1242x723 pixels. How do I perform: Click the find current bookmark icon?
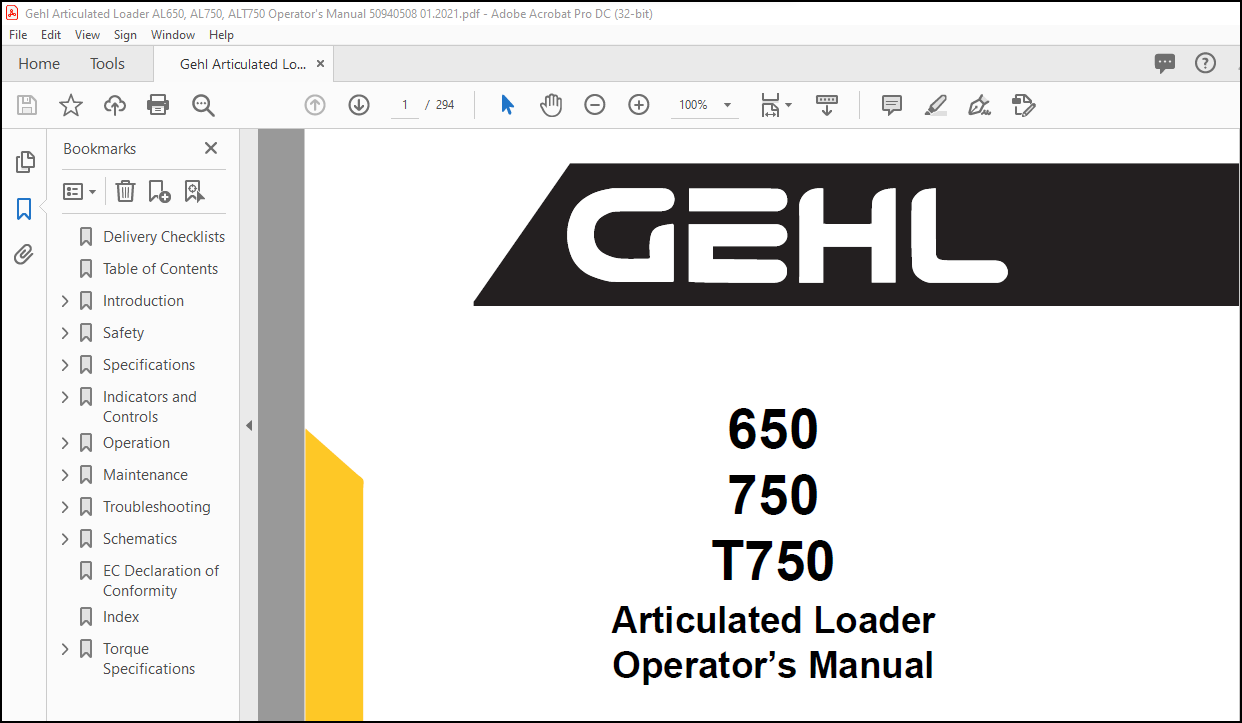tap(194, 191)
